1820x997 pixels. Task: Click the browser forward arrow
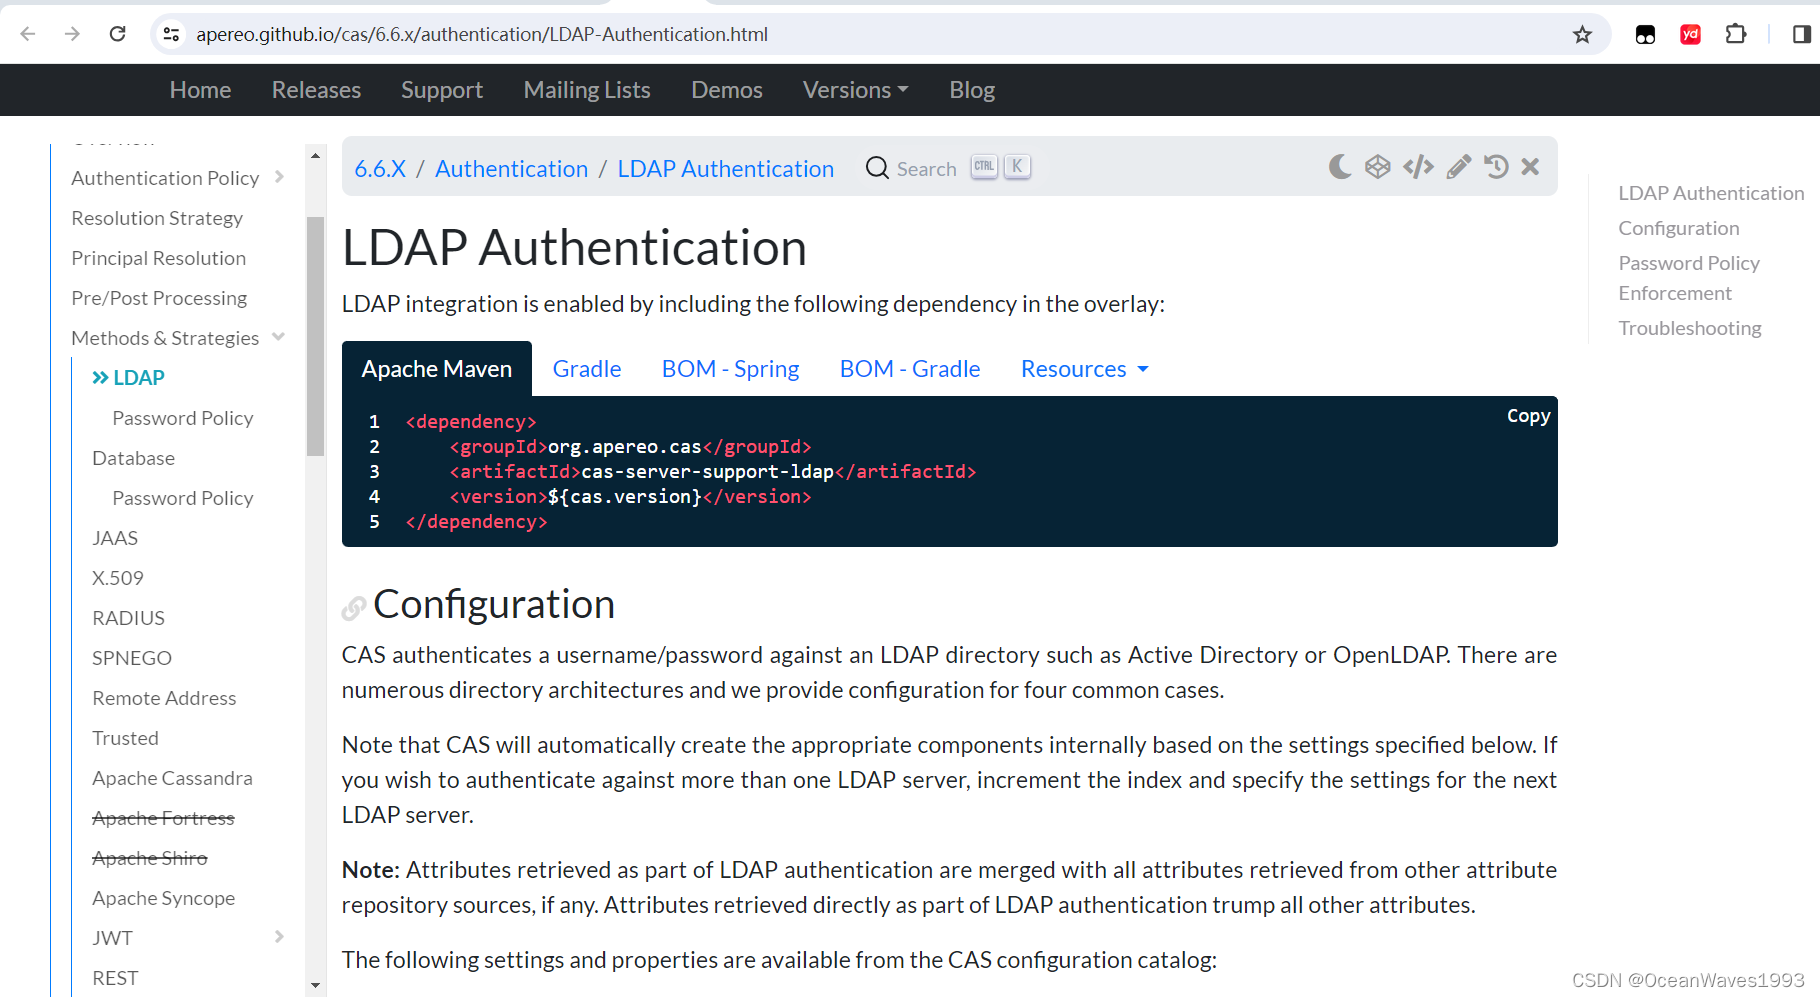click(72, 34)
